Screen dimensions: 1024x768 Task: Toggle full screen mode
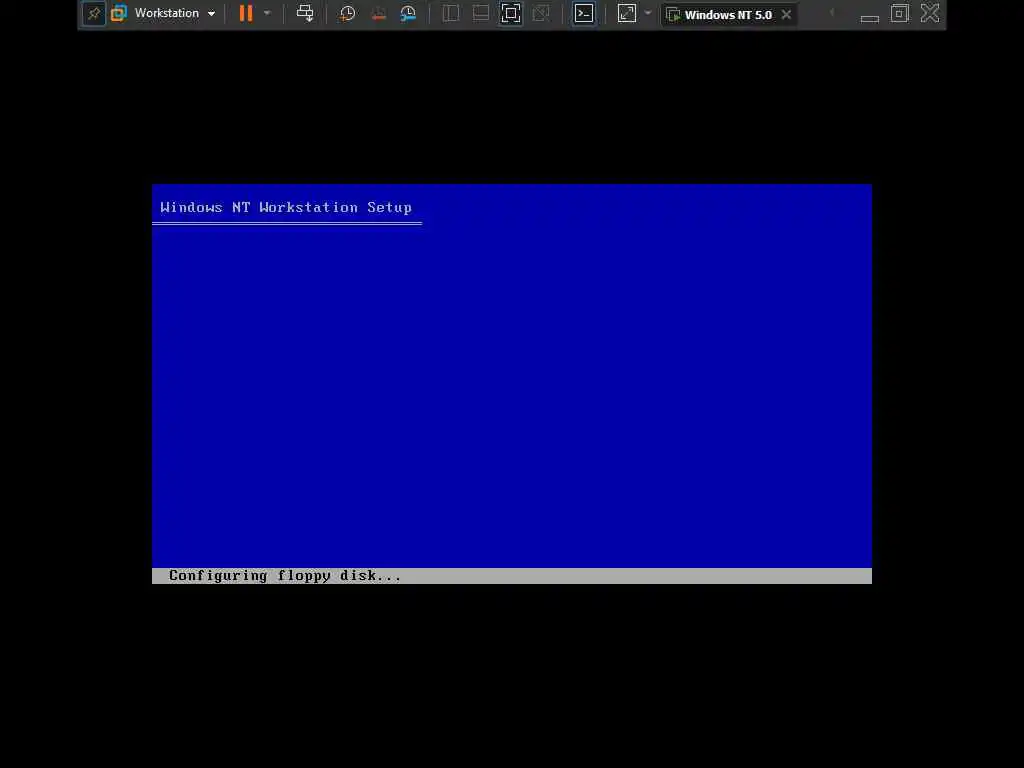511,14
